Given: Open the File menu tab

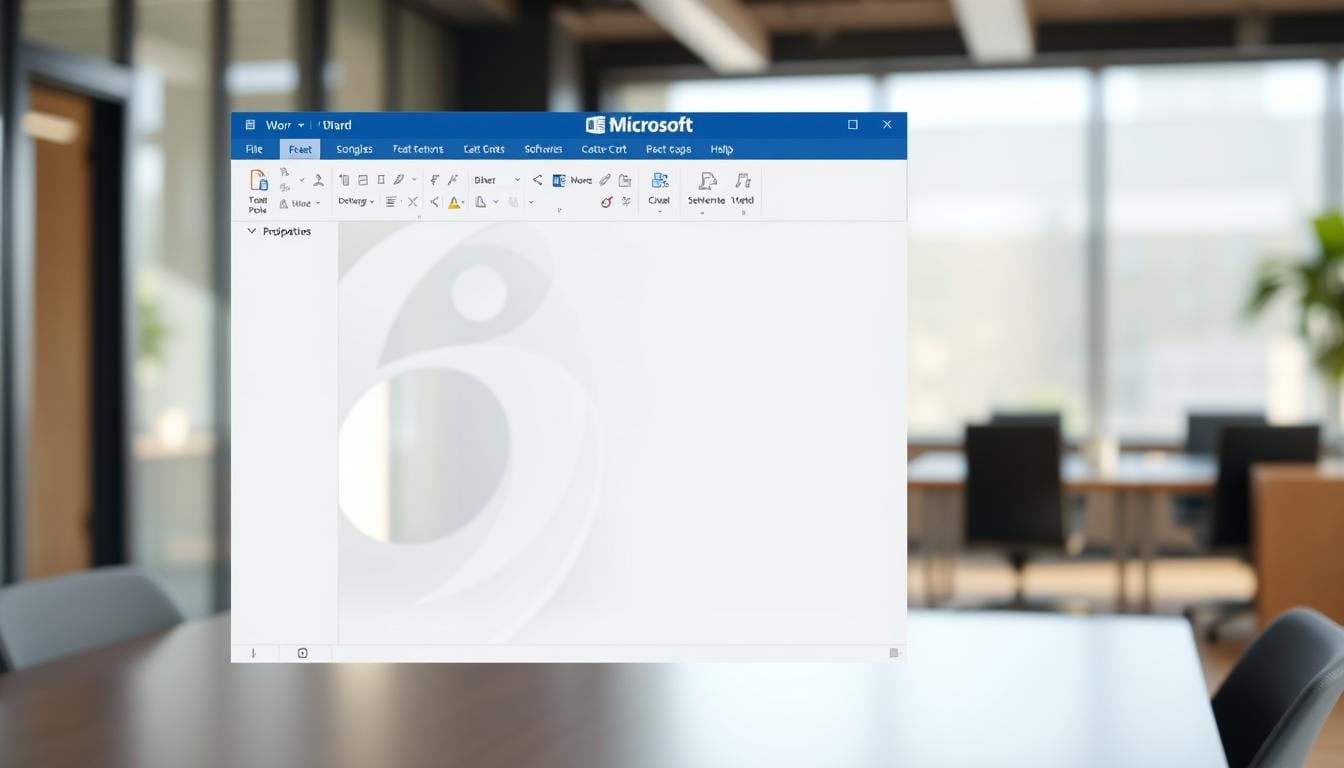Looking at the screenshot, I should (254, 149).
